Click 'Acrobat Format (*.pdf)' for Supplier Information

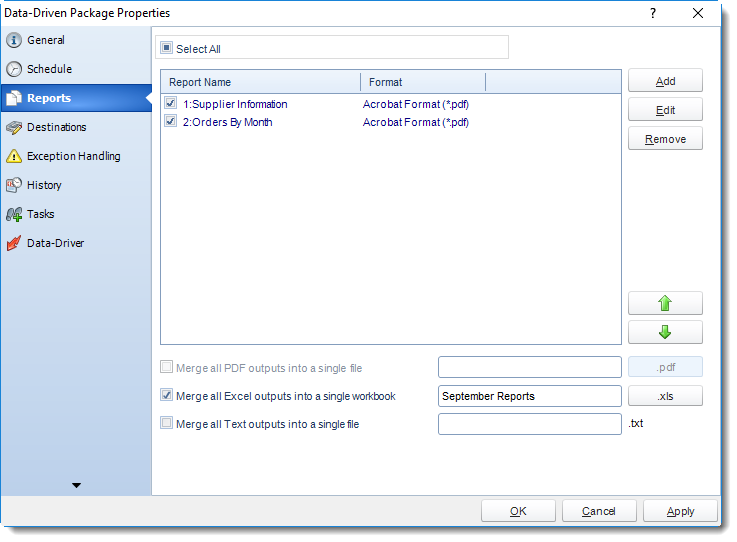coord(416,104)
